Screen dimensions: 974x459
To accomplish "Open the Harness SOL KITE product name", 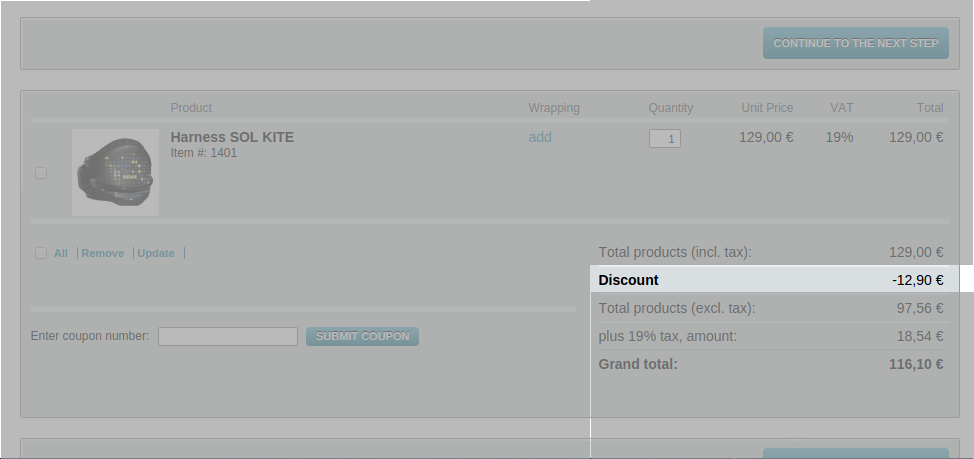I will 232,137.
